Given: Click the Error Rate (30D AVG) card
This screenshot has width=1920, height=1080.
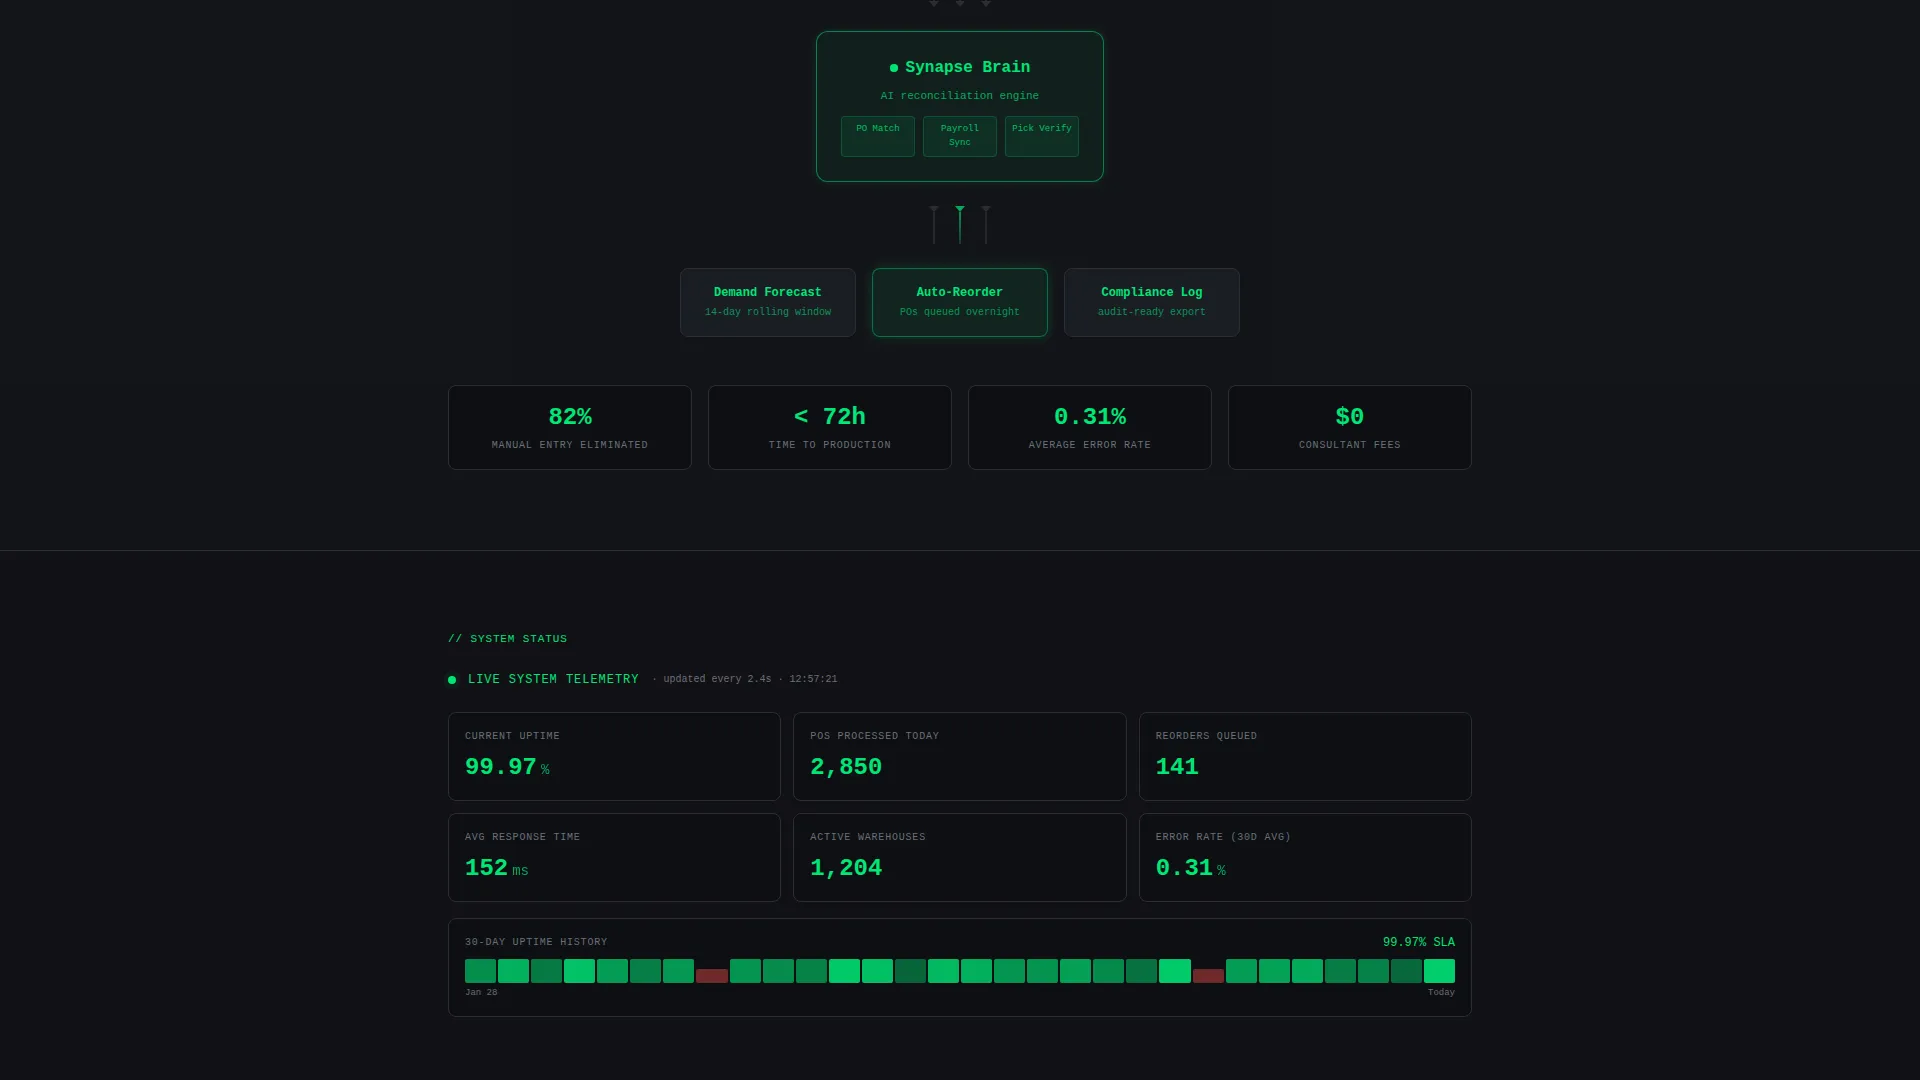Looking at the screenshot, I should tap(1305, 857).
